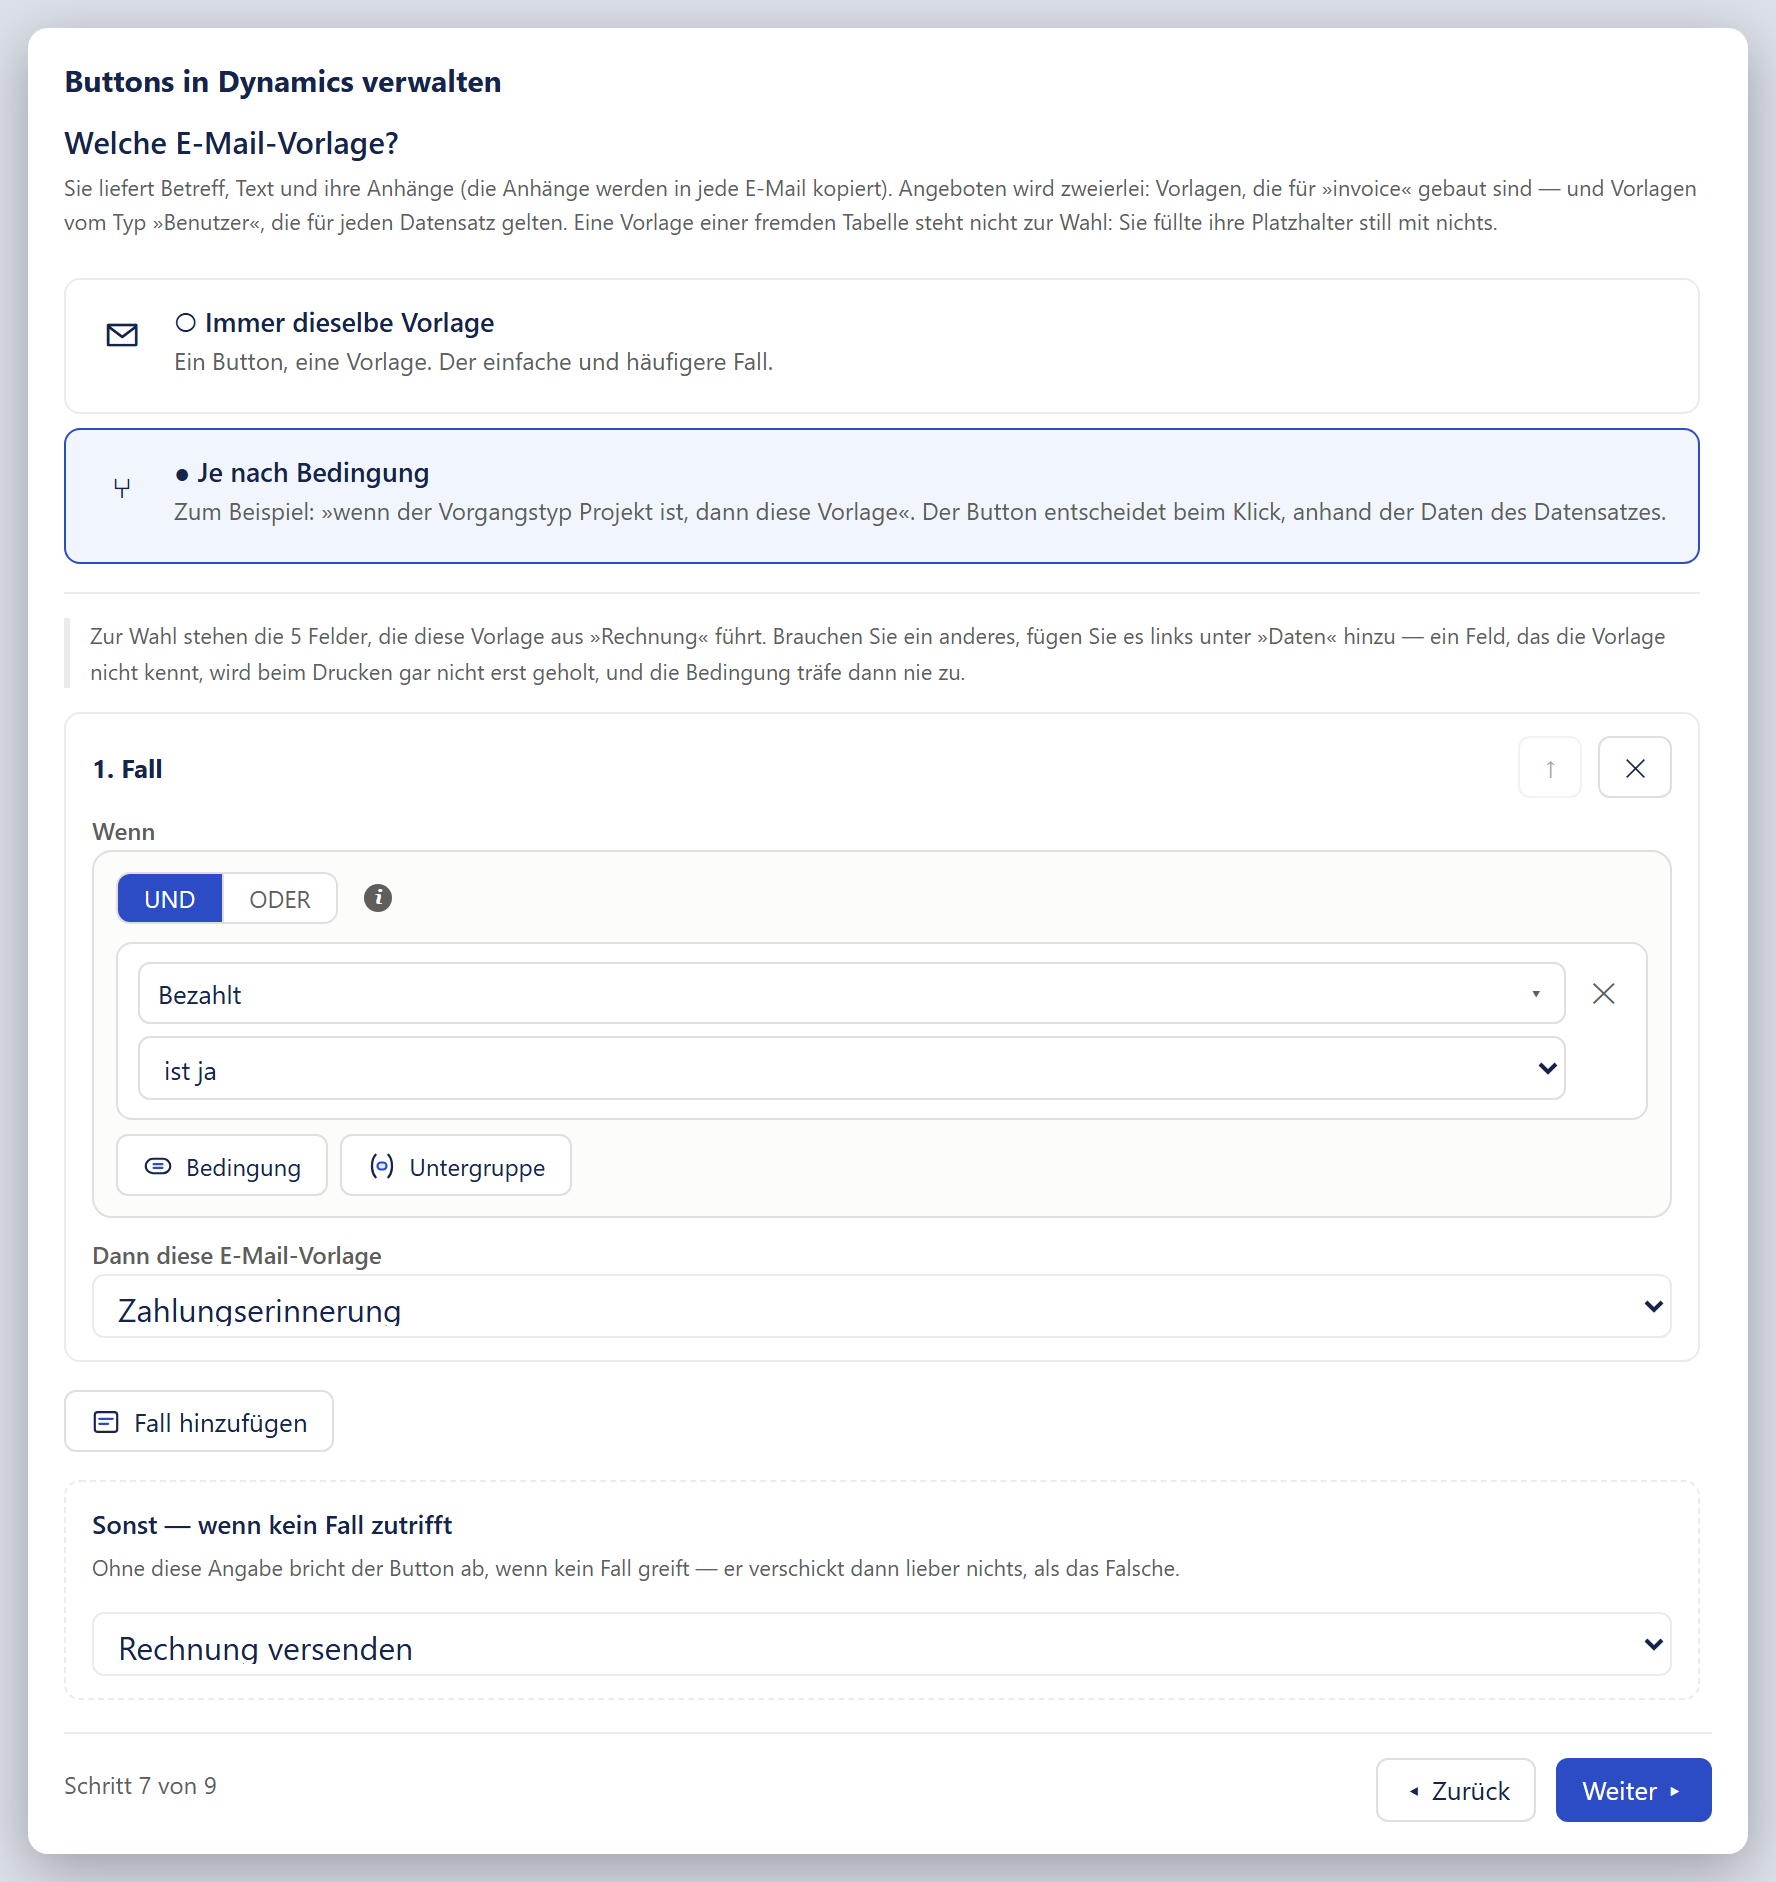Image resolution: width=1776 pixels, height=1882 pixels.
Task: Open the Bezahlt field dropdown
Action: click(851, 994)
